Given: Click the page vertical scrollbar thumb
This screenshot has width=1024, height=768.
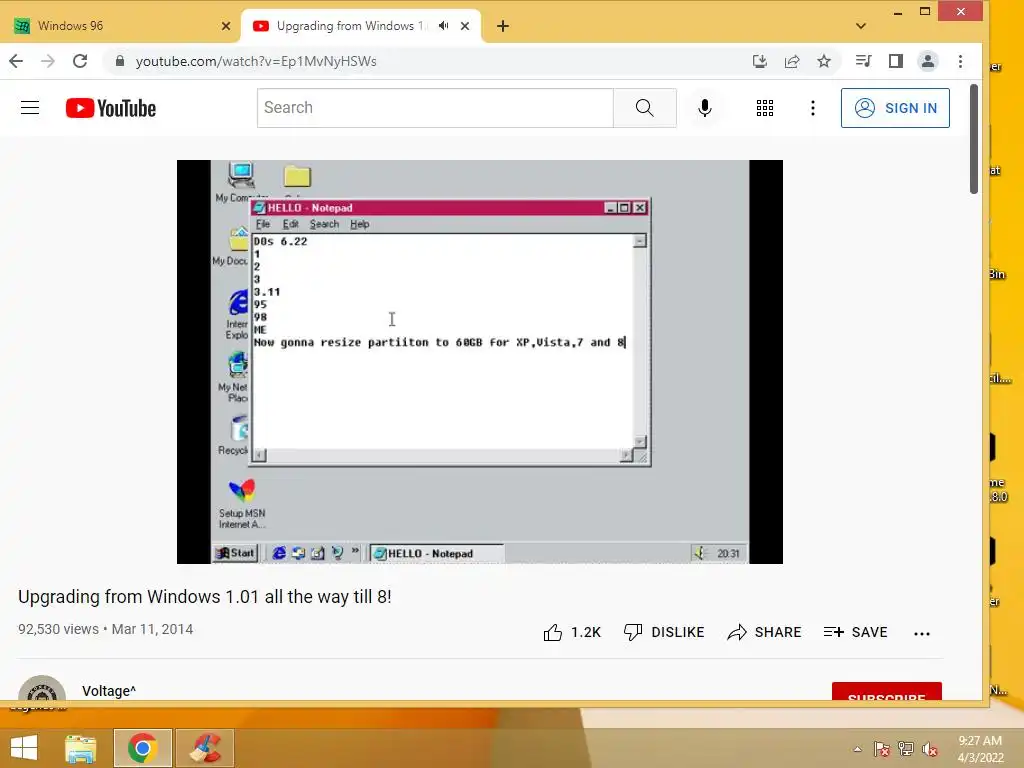Looking at the screenshot, I should [x=974, y=138].
